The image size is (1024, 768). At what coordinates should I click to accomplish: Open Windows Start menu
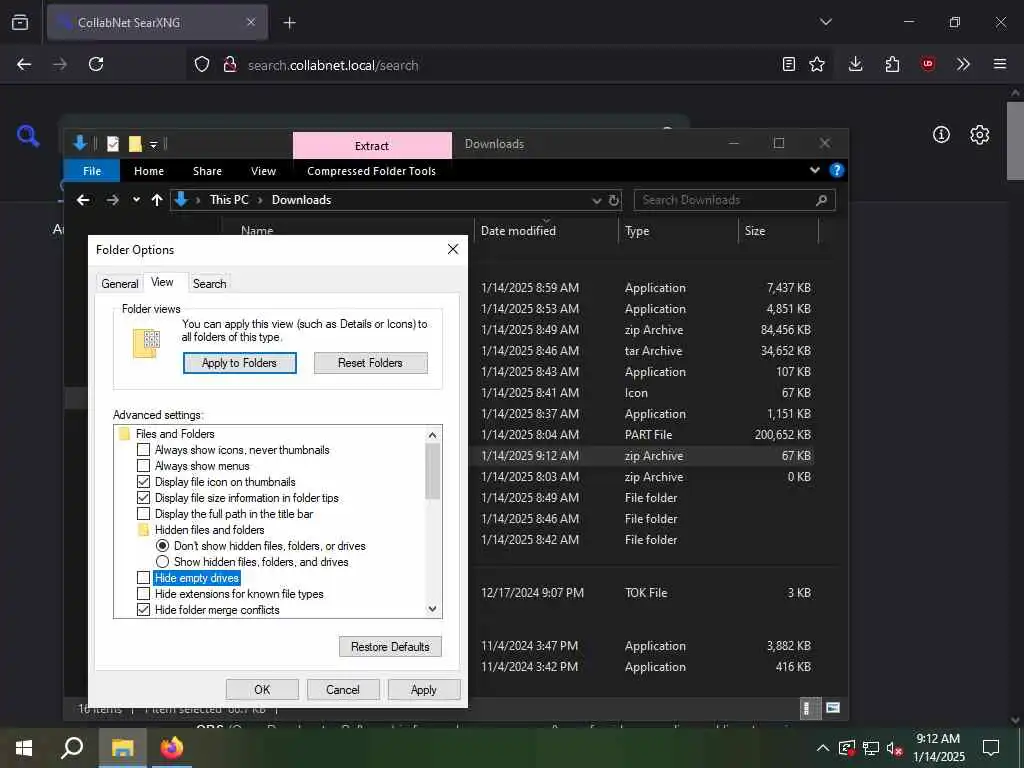(x=24, y=748)
